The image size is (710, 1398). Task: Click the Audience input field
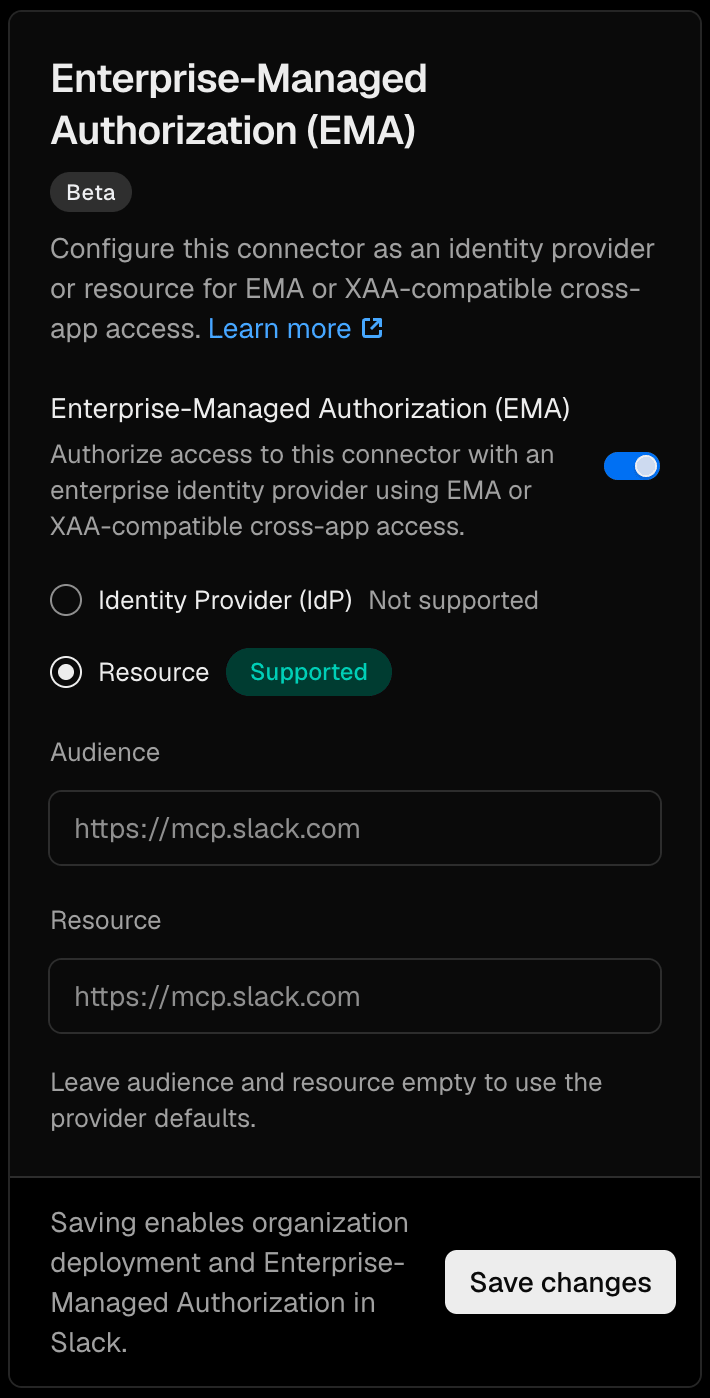tap(355, 828)
